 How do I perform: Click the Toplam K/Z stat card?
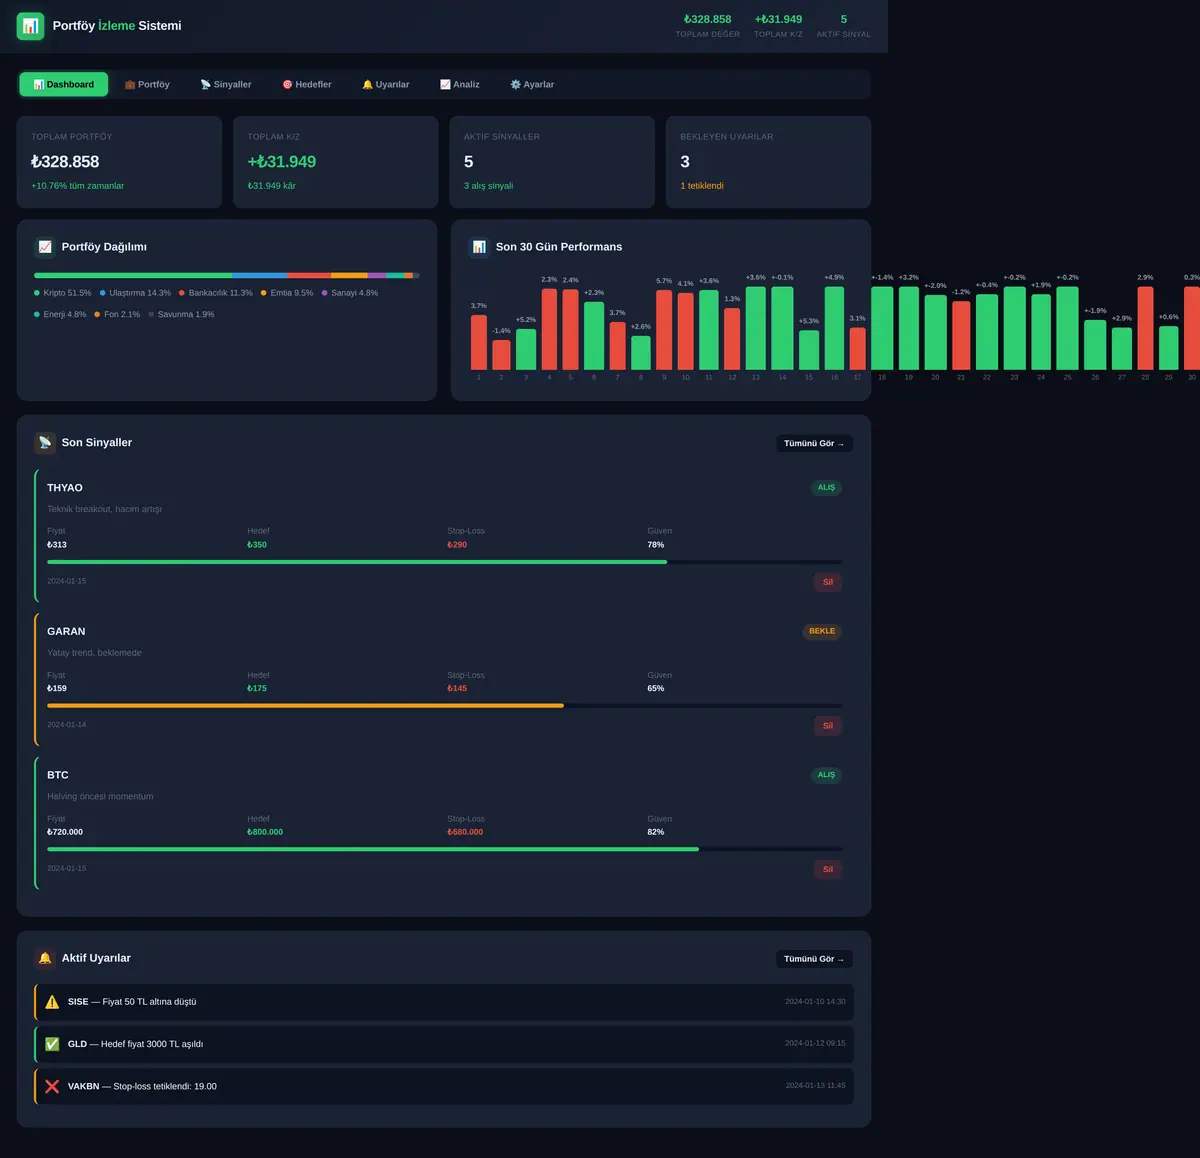[x=336, y=162]
